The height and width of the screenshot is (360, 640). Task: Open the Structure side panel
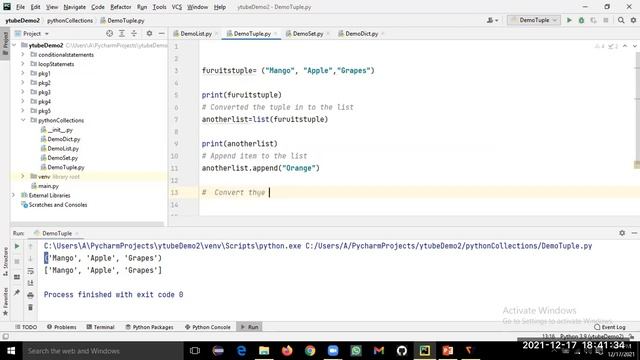5,261
